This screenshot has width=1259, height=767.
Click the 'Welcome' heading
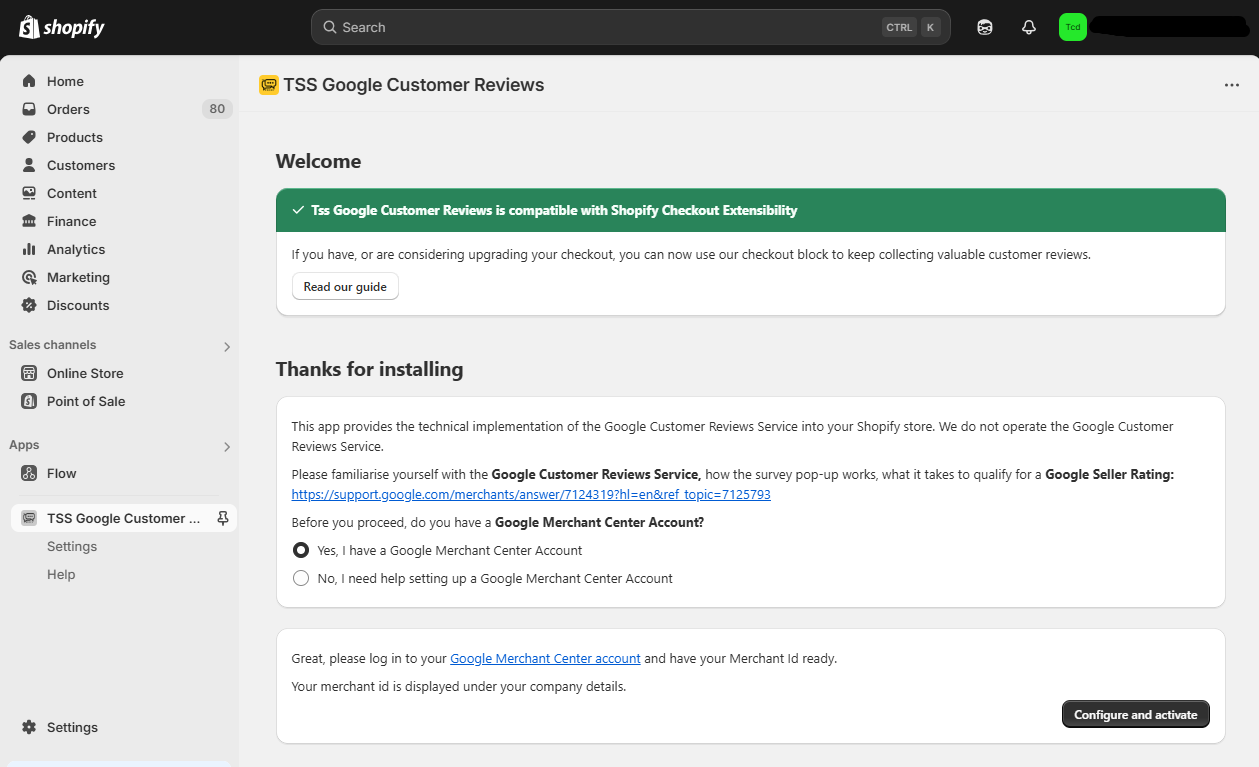pos(318,161)
